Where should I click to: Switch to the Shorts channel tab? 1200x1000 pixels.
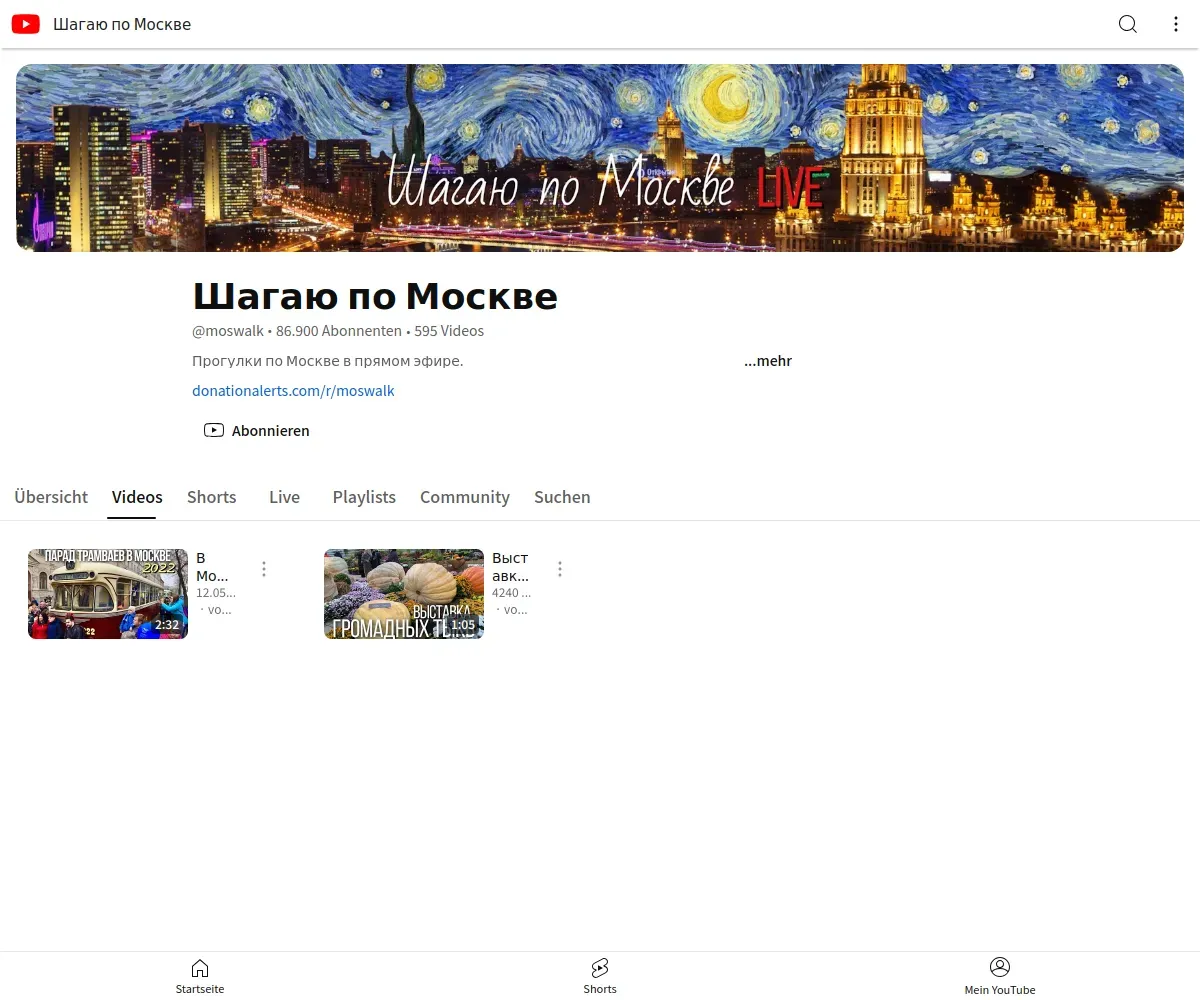(x=212, y=497)
